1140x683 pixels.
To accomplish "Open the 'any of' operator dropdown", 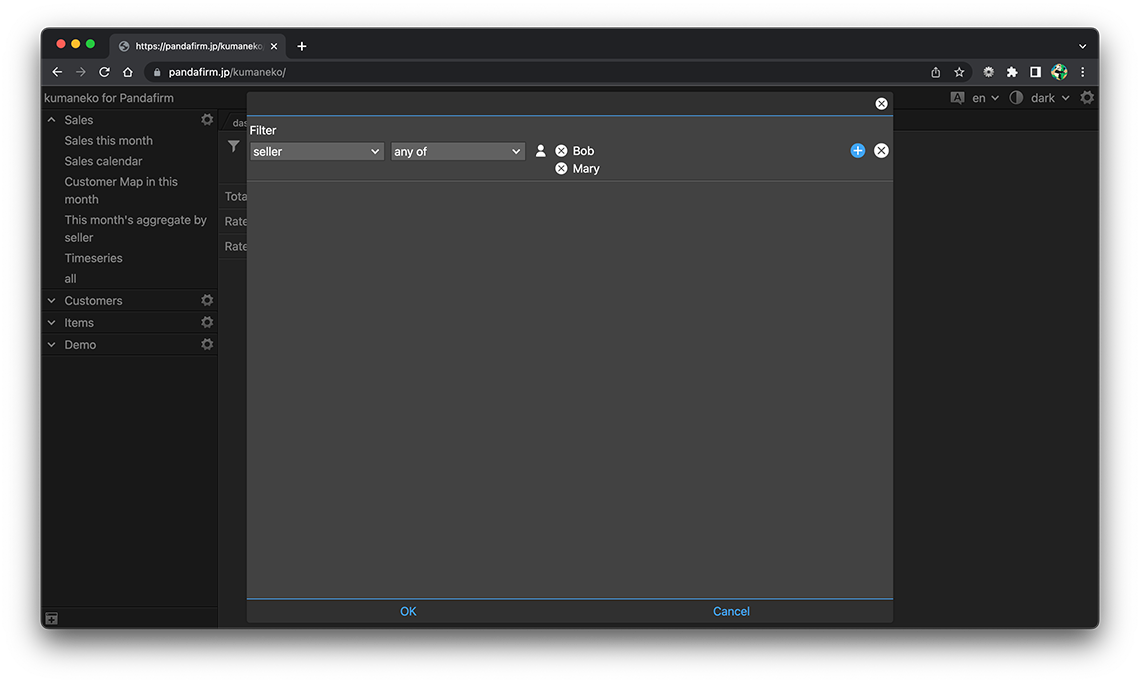I will coord(458,152).
